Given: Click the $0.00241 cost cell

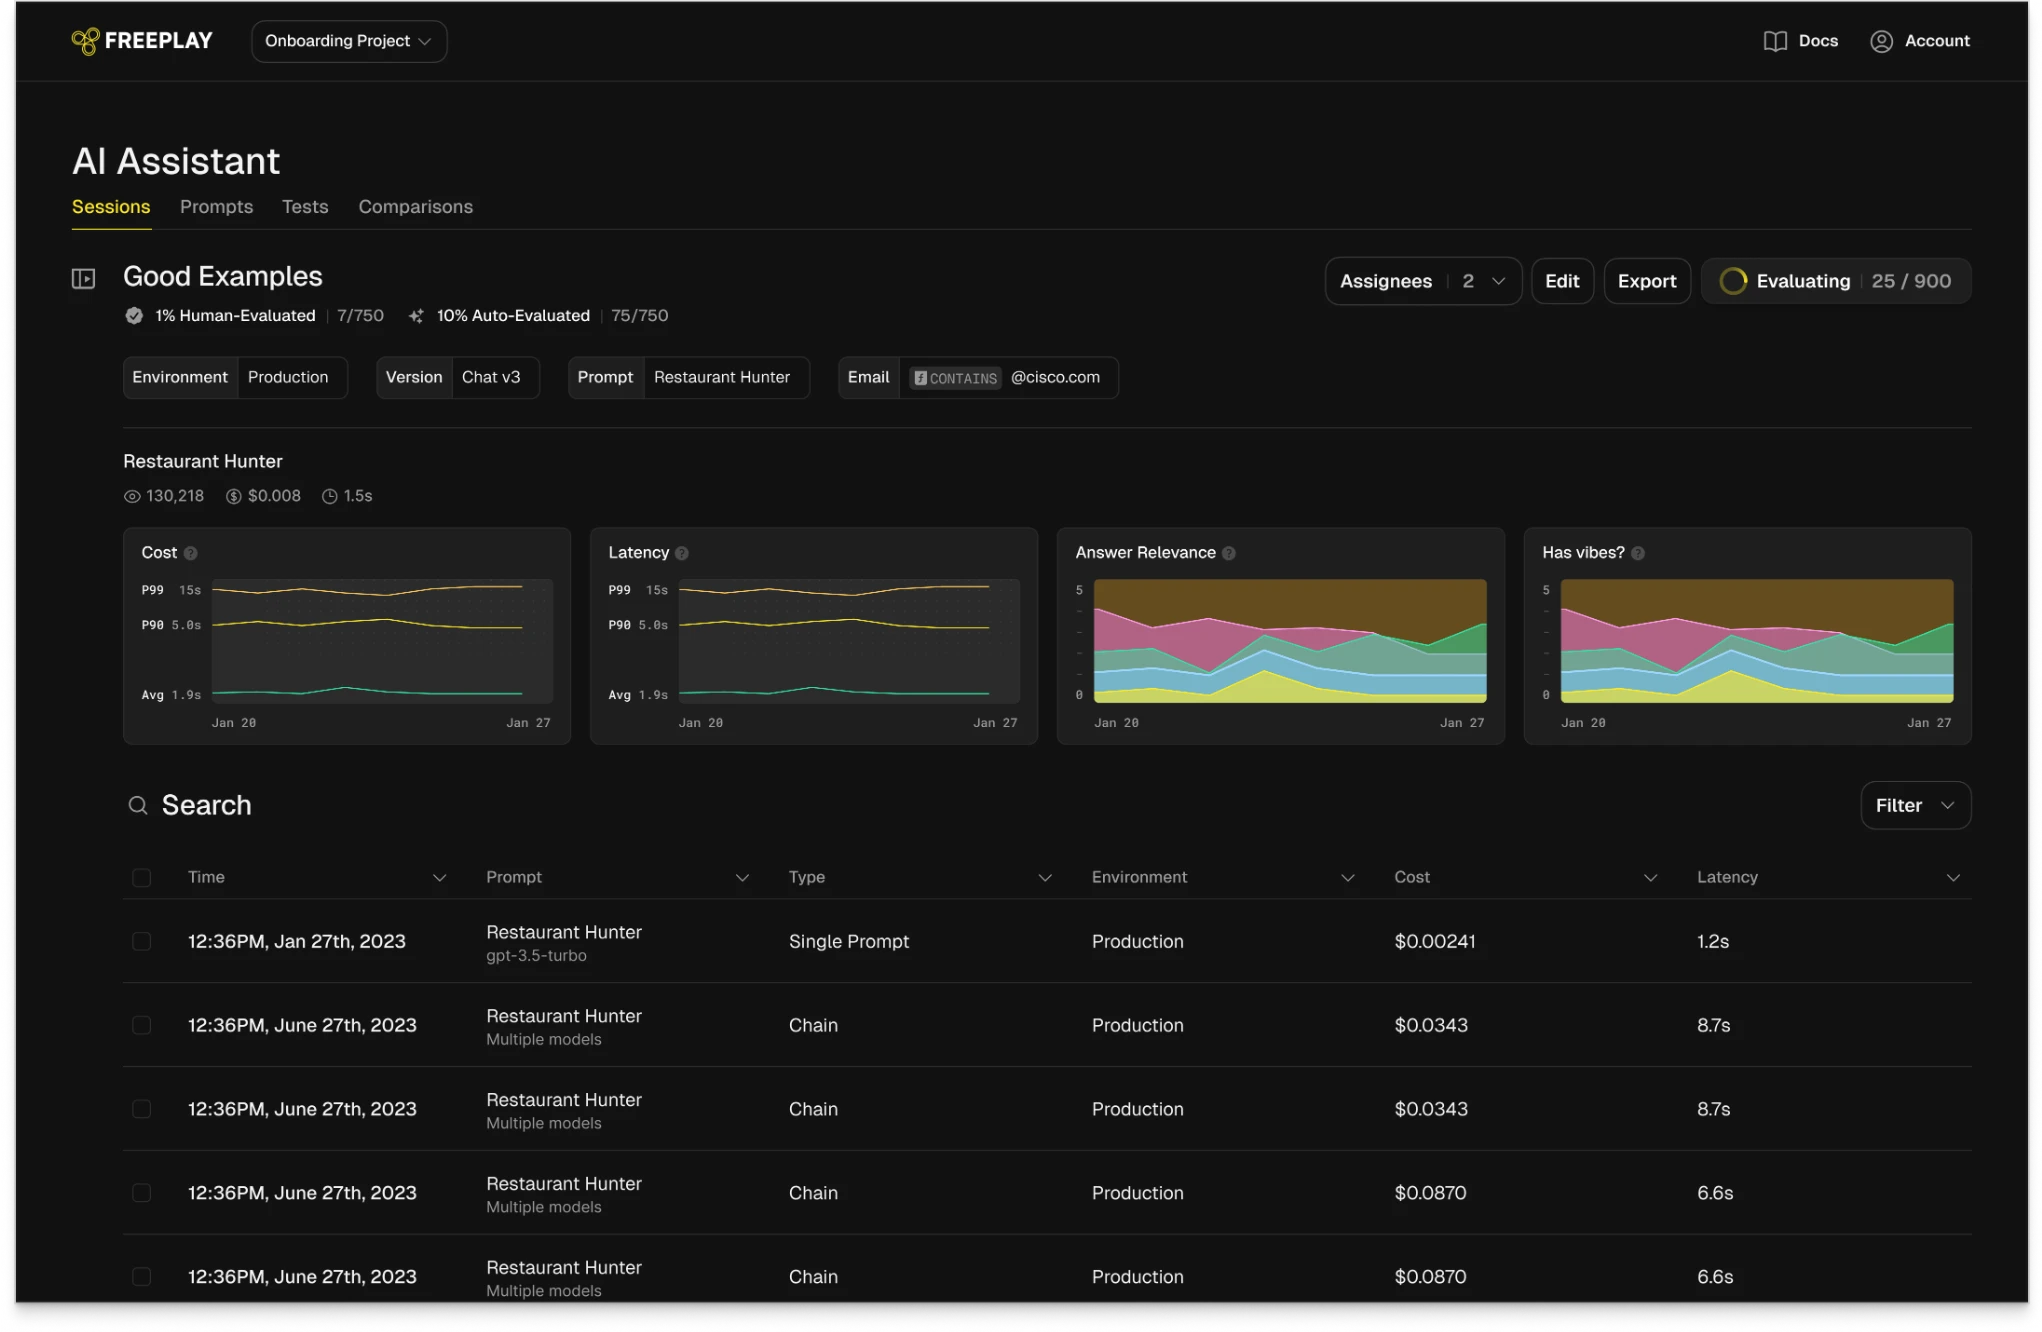Looking at the screenshot, I should pos(1435,942).
